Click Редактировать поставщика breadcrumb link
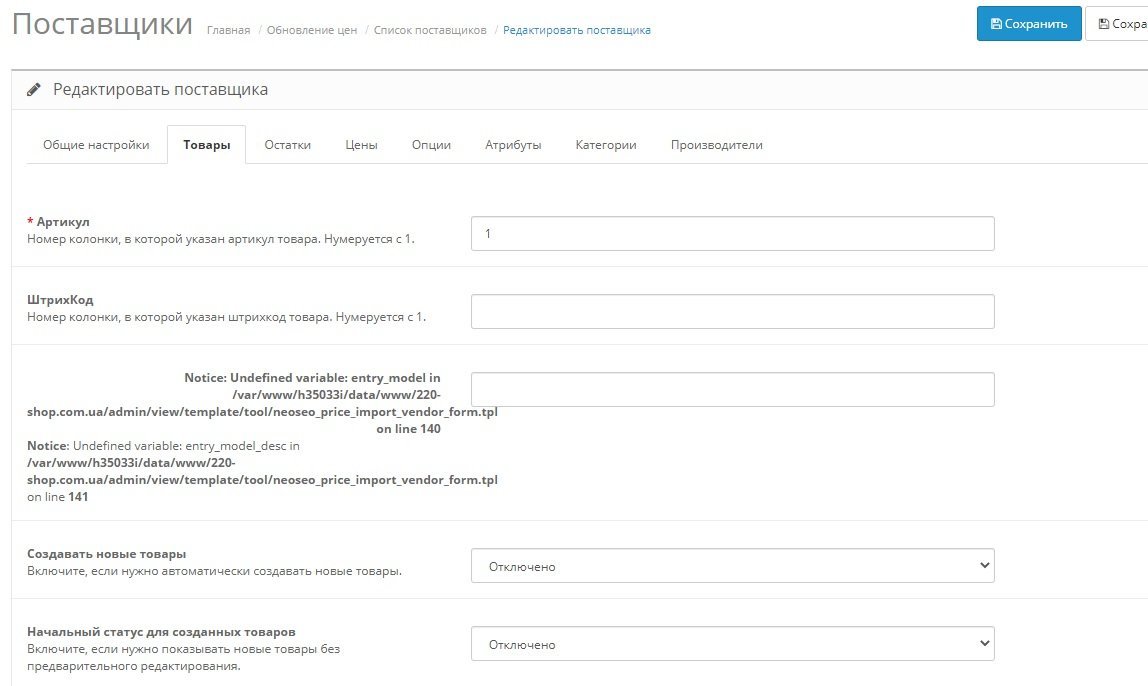 (577, 30)
